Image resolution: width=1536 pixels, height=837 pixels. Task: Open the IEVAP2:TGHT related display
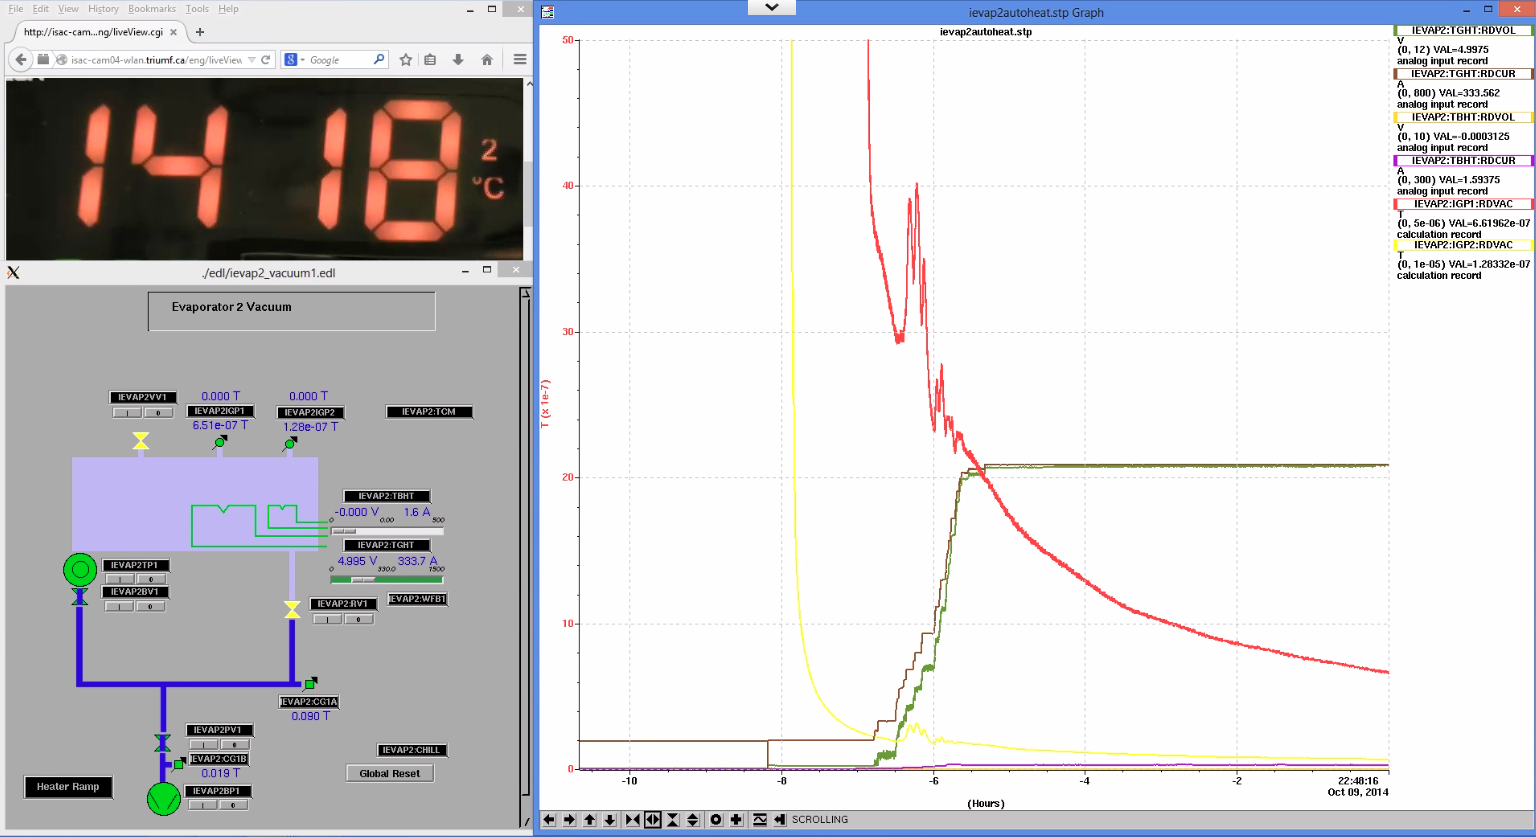pos(387,545)
